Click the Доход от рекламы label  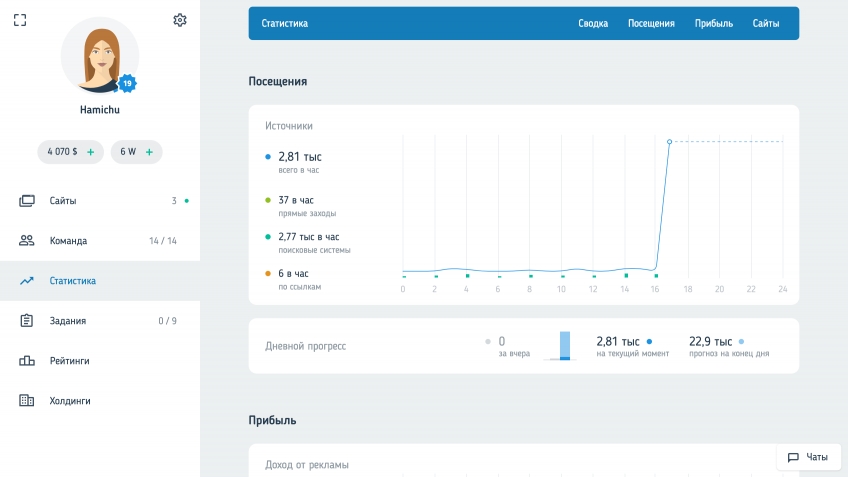[x=307, y=465]
